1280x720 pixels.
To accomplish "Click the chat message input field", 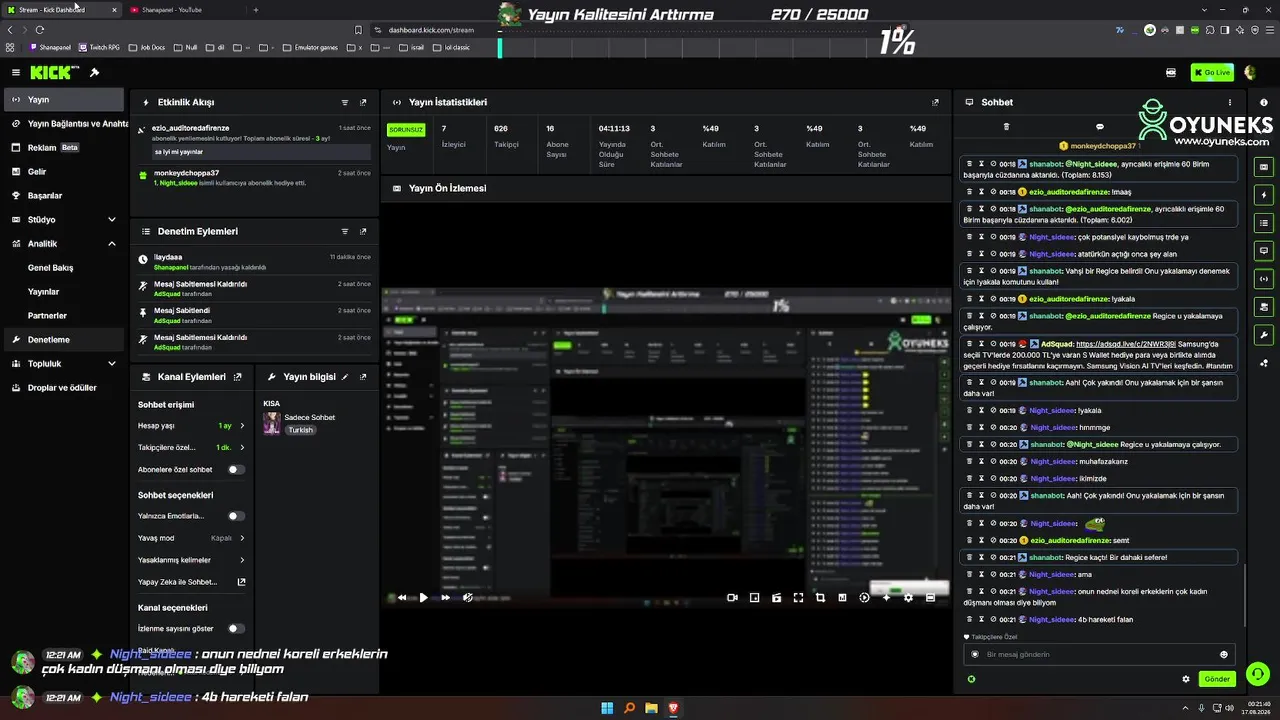I will coord(1099,655).
